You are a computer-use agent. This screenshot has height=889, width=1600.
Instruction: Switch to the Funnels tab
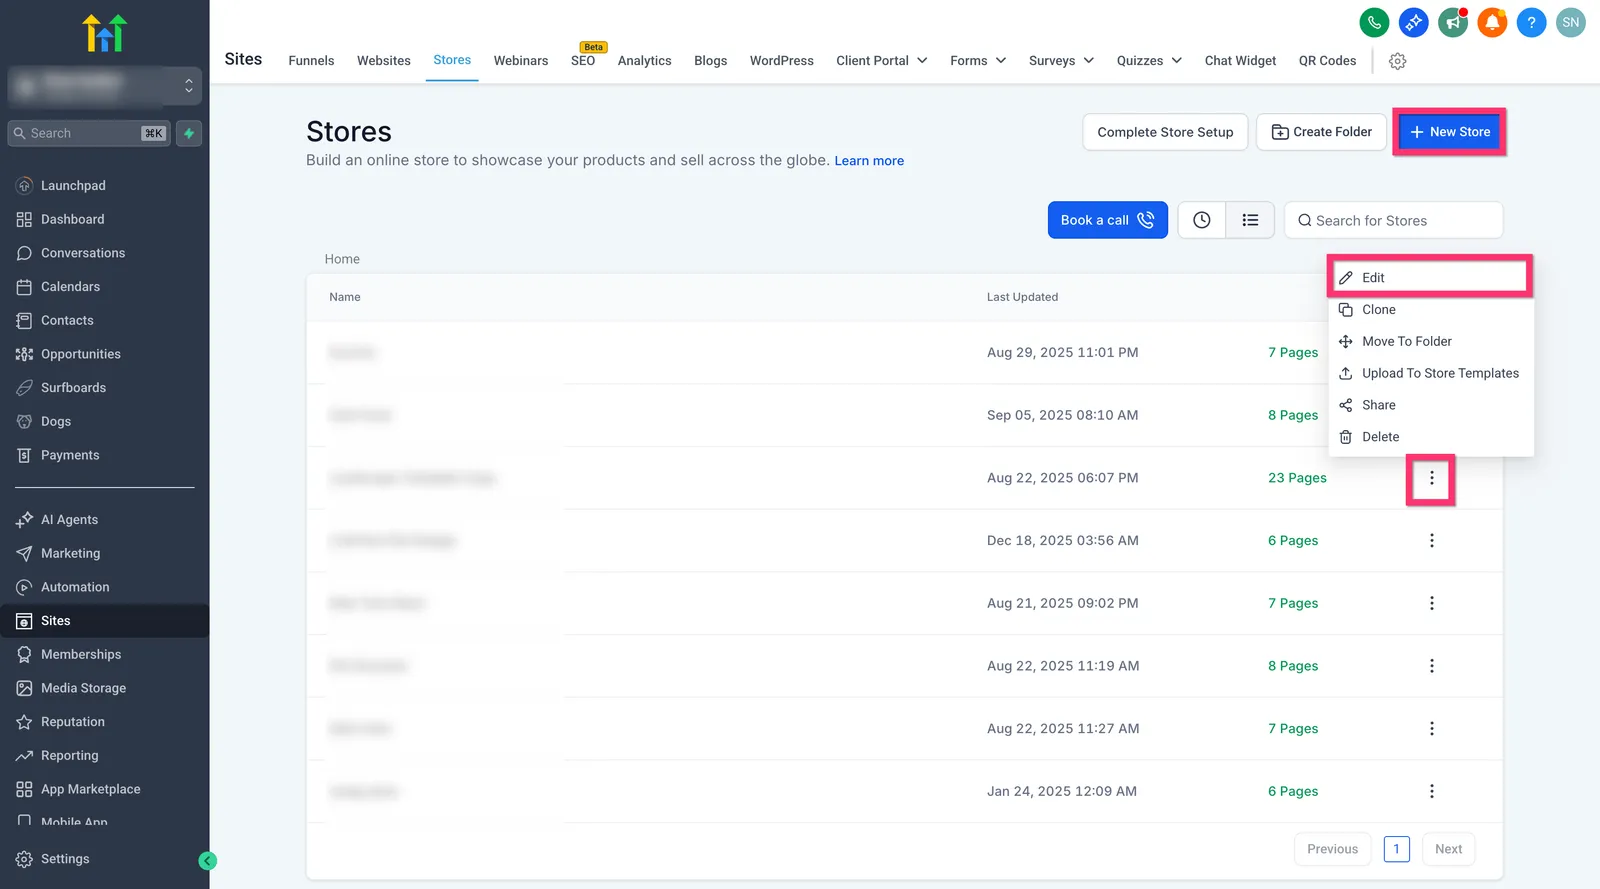tap(311, 61)
